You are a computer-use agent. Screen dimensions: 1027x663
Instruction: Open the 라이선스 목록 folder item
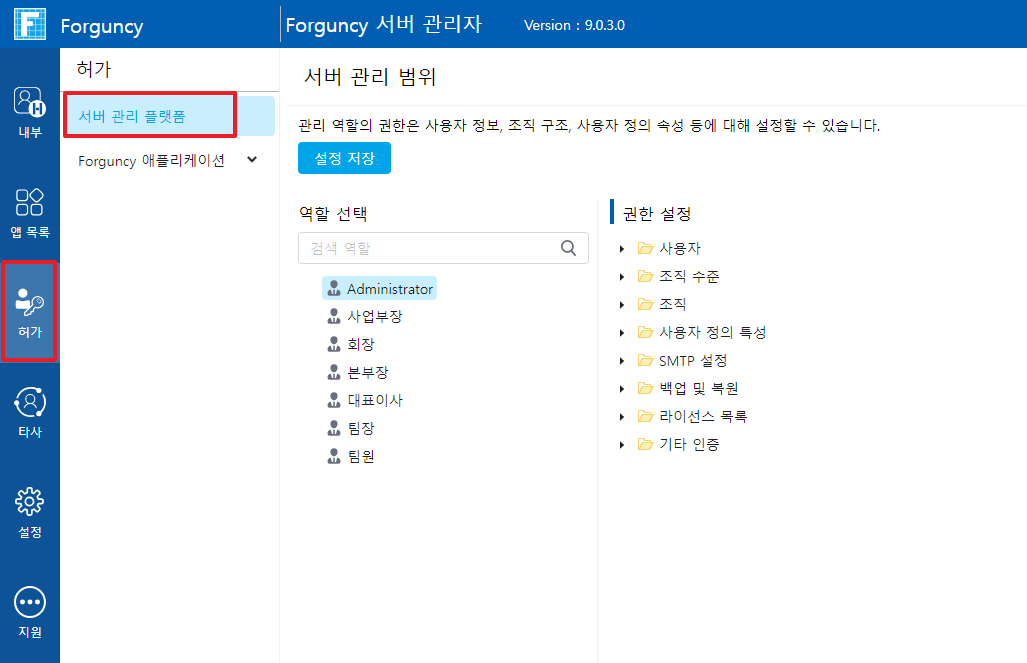(x=702, y=416)
